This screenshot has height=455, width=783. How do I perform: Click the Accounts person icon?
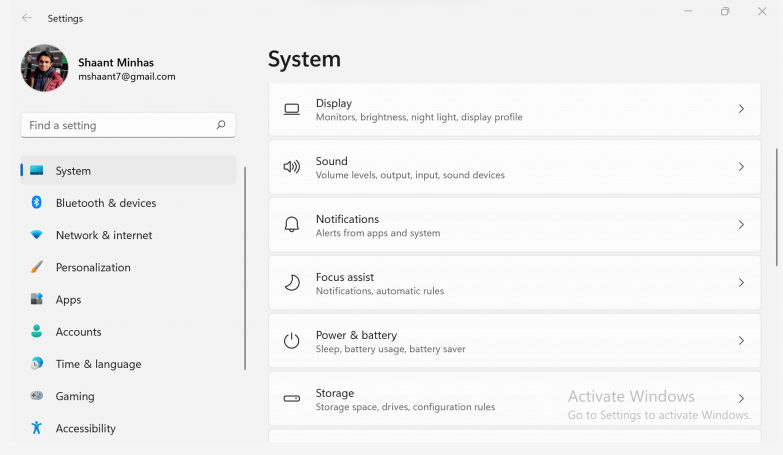pyautogui.click(x=36, y=331)
